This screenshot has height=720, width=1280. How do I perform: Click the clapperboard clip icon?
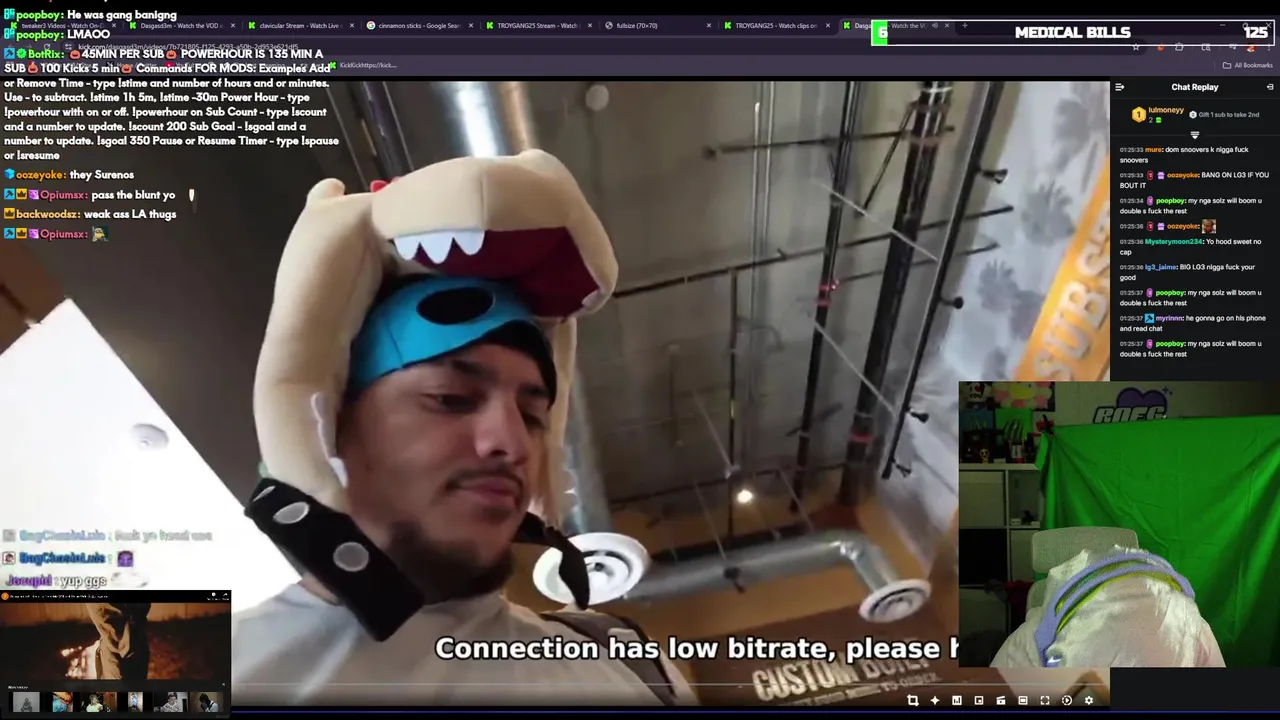point(1001,700)
